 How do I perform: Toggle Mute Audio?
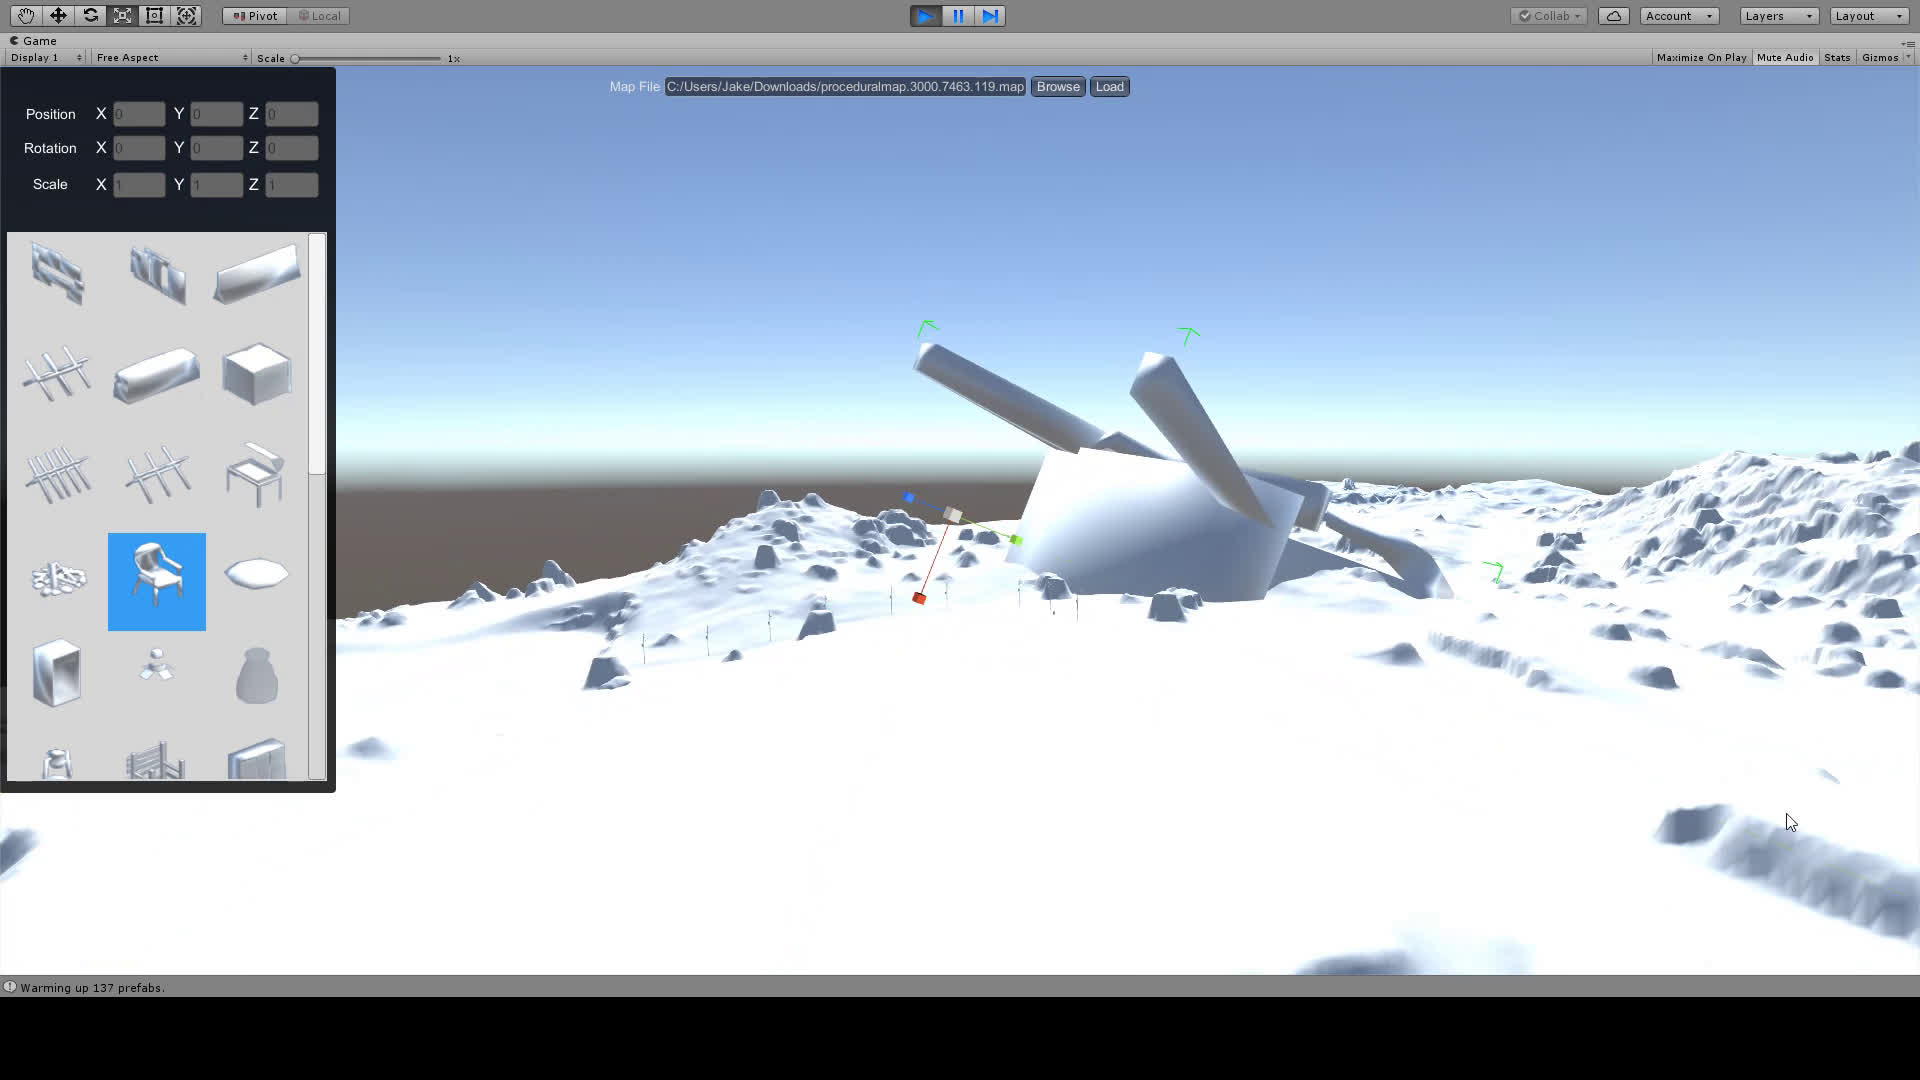click(1785, 58)
